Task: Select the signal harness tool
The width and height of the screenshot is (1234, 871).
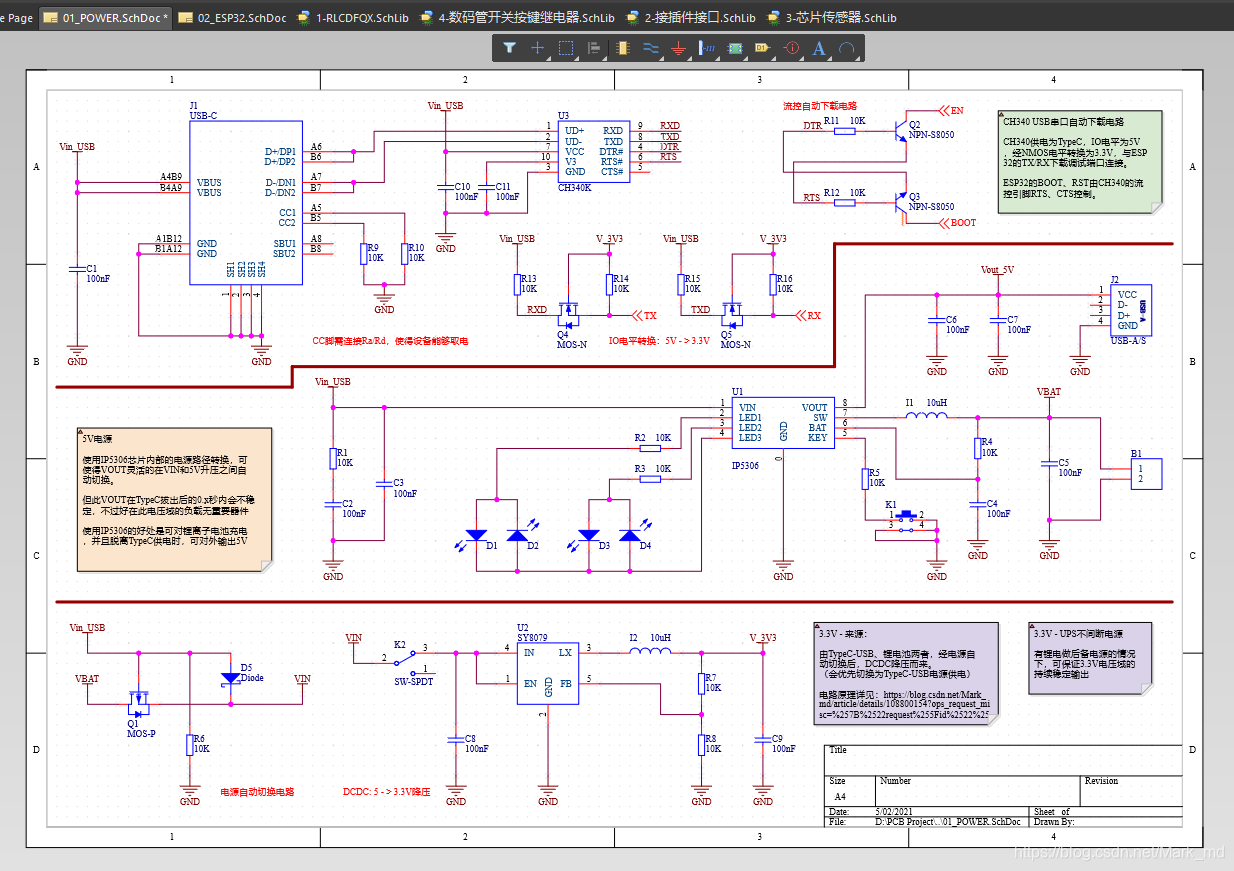Action: 706,48
